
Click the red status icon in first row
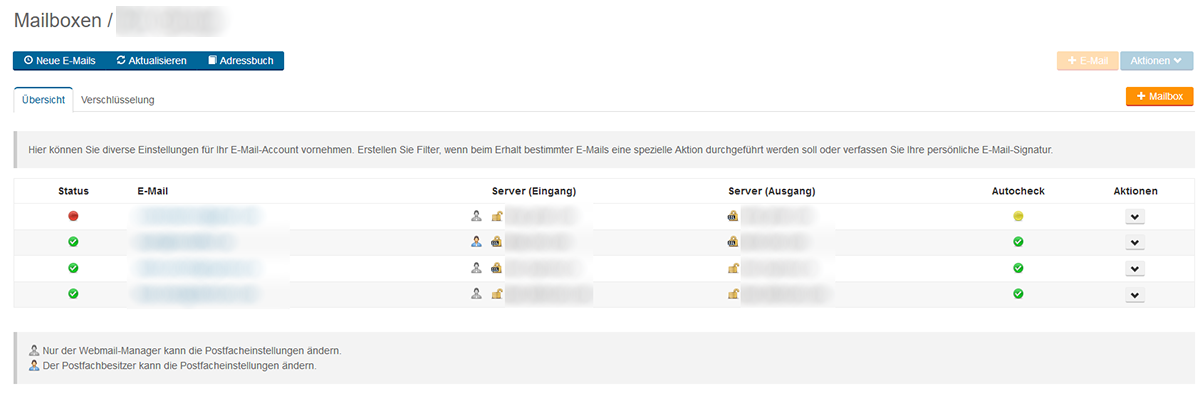[73, 216]
